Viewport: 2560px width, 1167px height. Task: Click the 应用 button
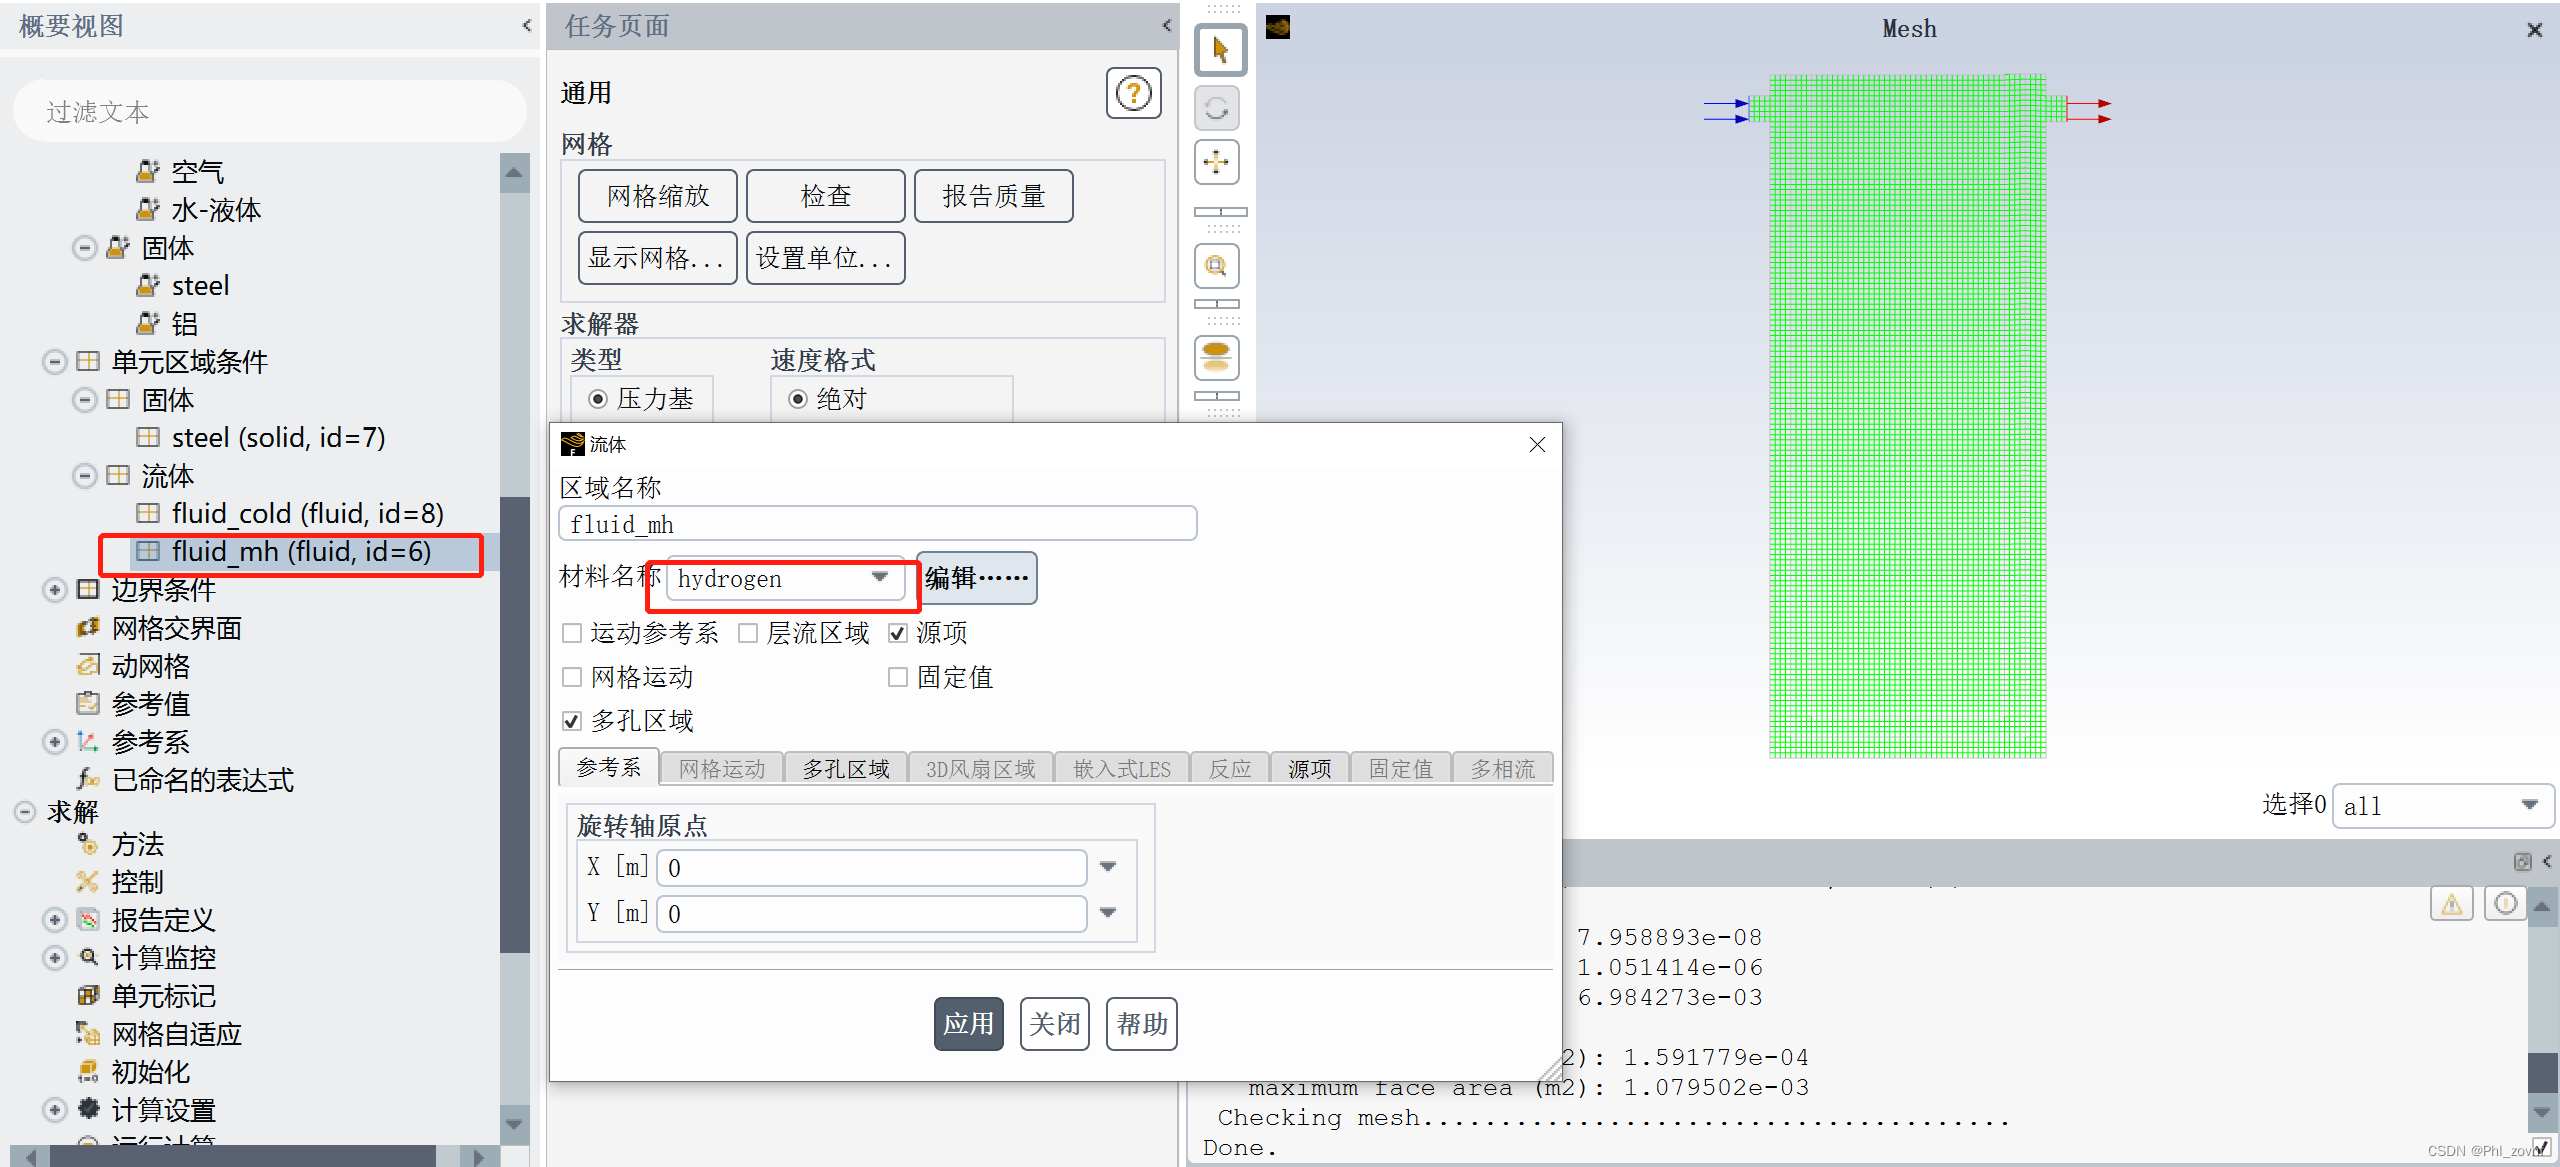point(968,1024)
